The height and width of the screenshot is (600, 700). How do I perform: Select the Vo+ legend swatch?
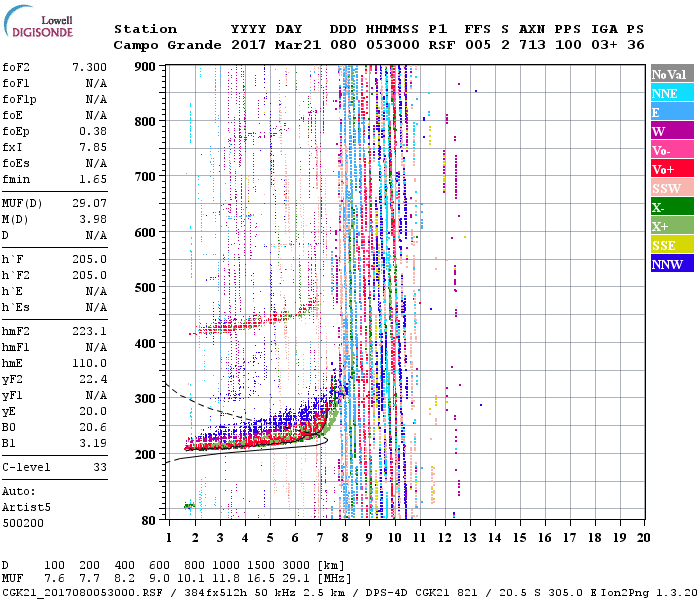pos(672,169)
